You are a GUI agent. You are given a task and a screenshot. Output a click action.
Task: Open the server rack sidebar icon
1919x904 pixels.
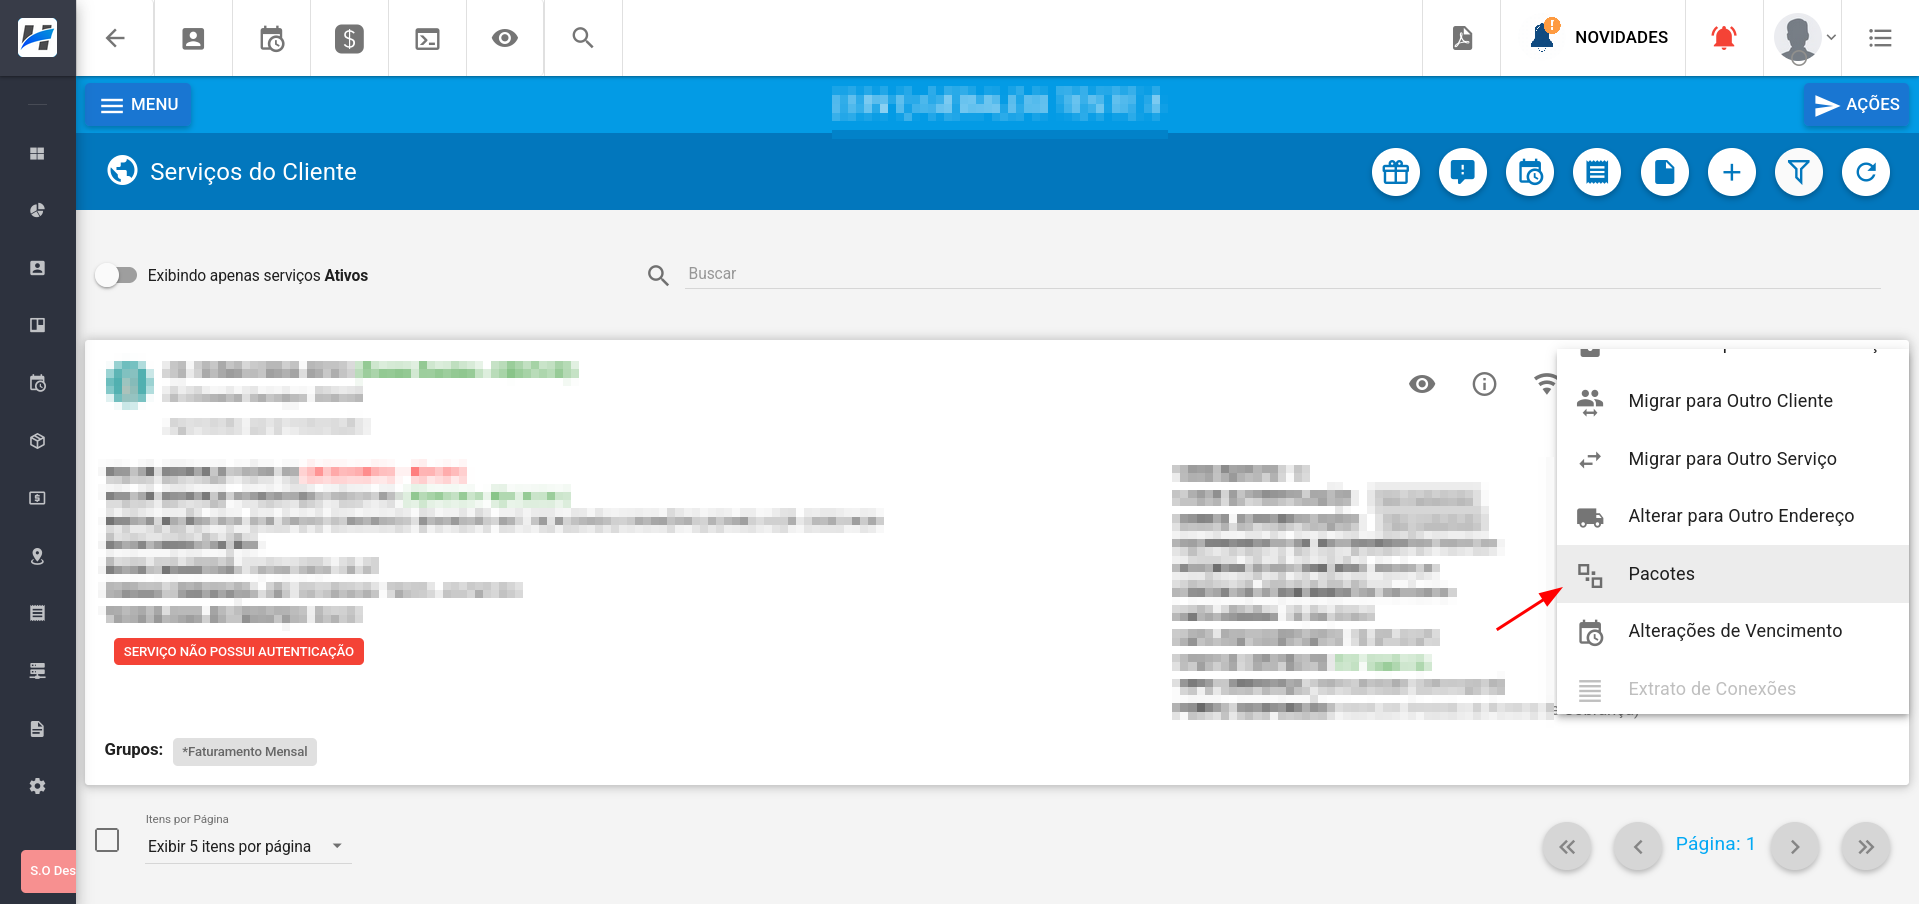coord(37,671)
